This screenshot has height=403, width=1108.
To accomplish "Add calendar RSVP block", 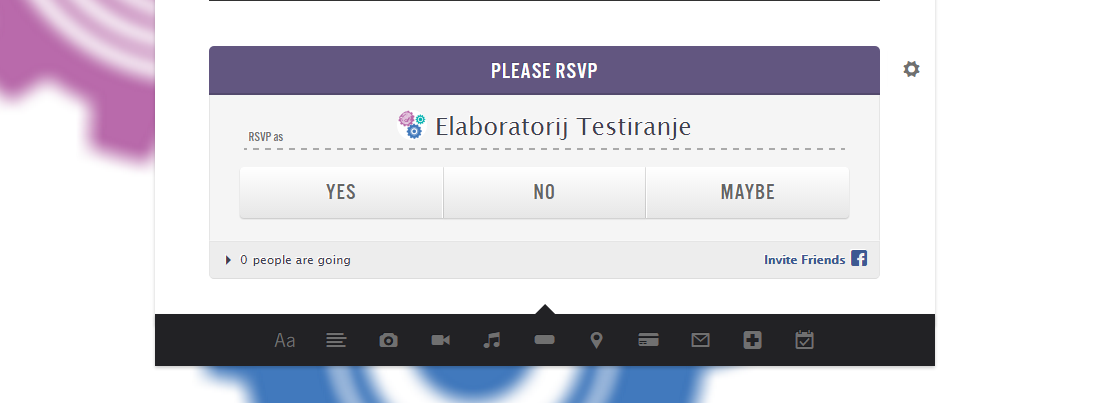I will (804, 341).
